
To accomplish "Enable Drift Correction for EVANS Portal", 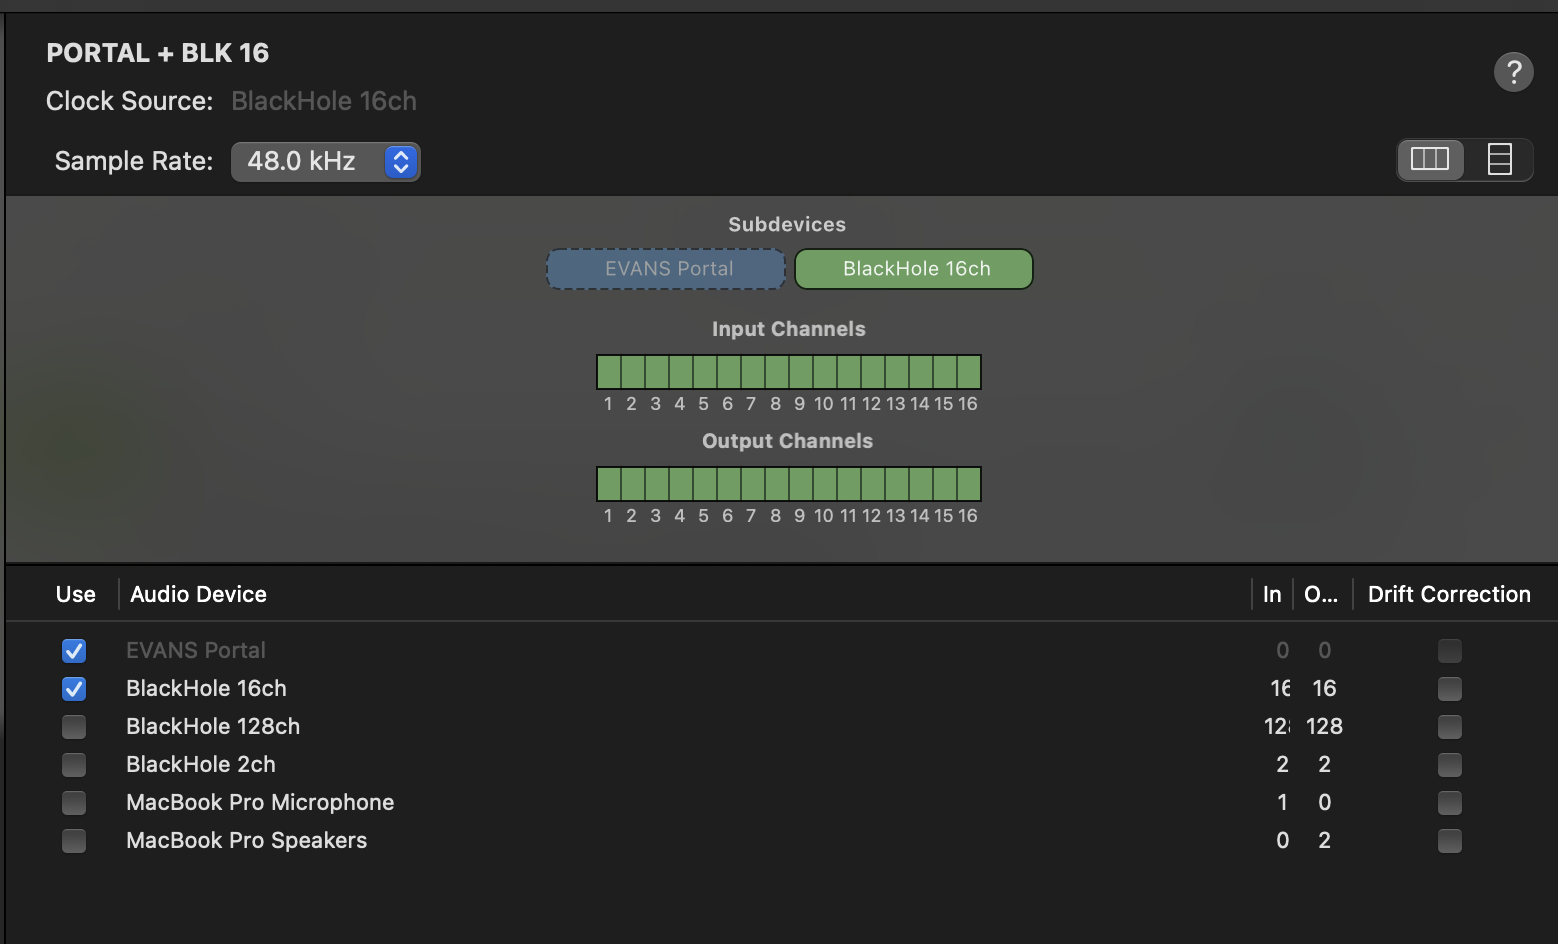I will point(1450,651).
